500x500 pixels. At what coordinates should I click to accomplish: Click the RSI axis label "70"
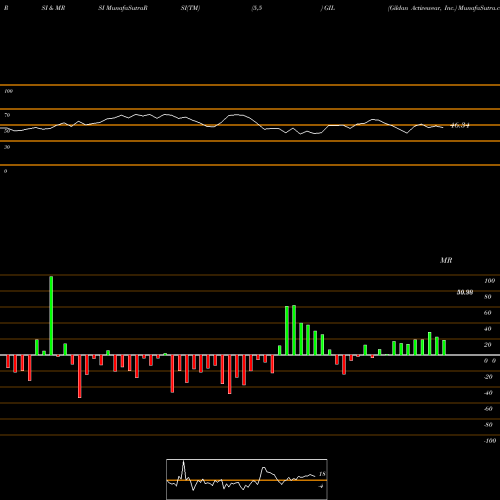(7, 115)
